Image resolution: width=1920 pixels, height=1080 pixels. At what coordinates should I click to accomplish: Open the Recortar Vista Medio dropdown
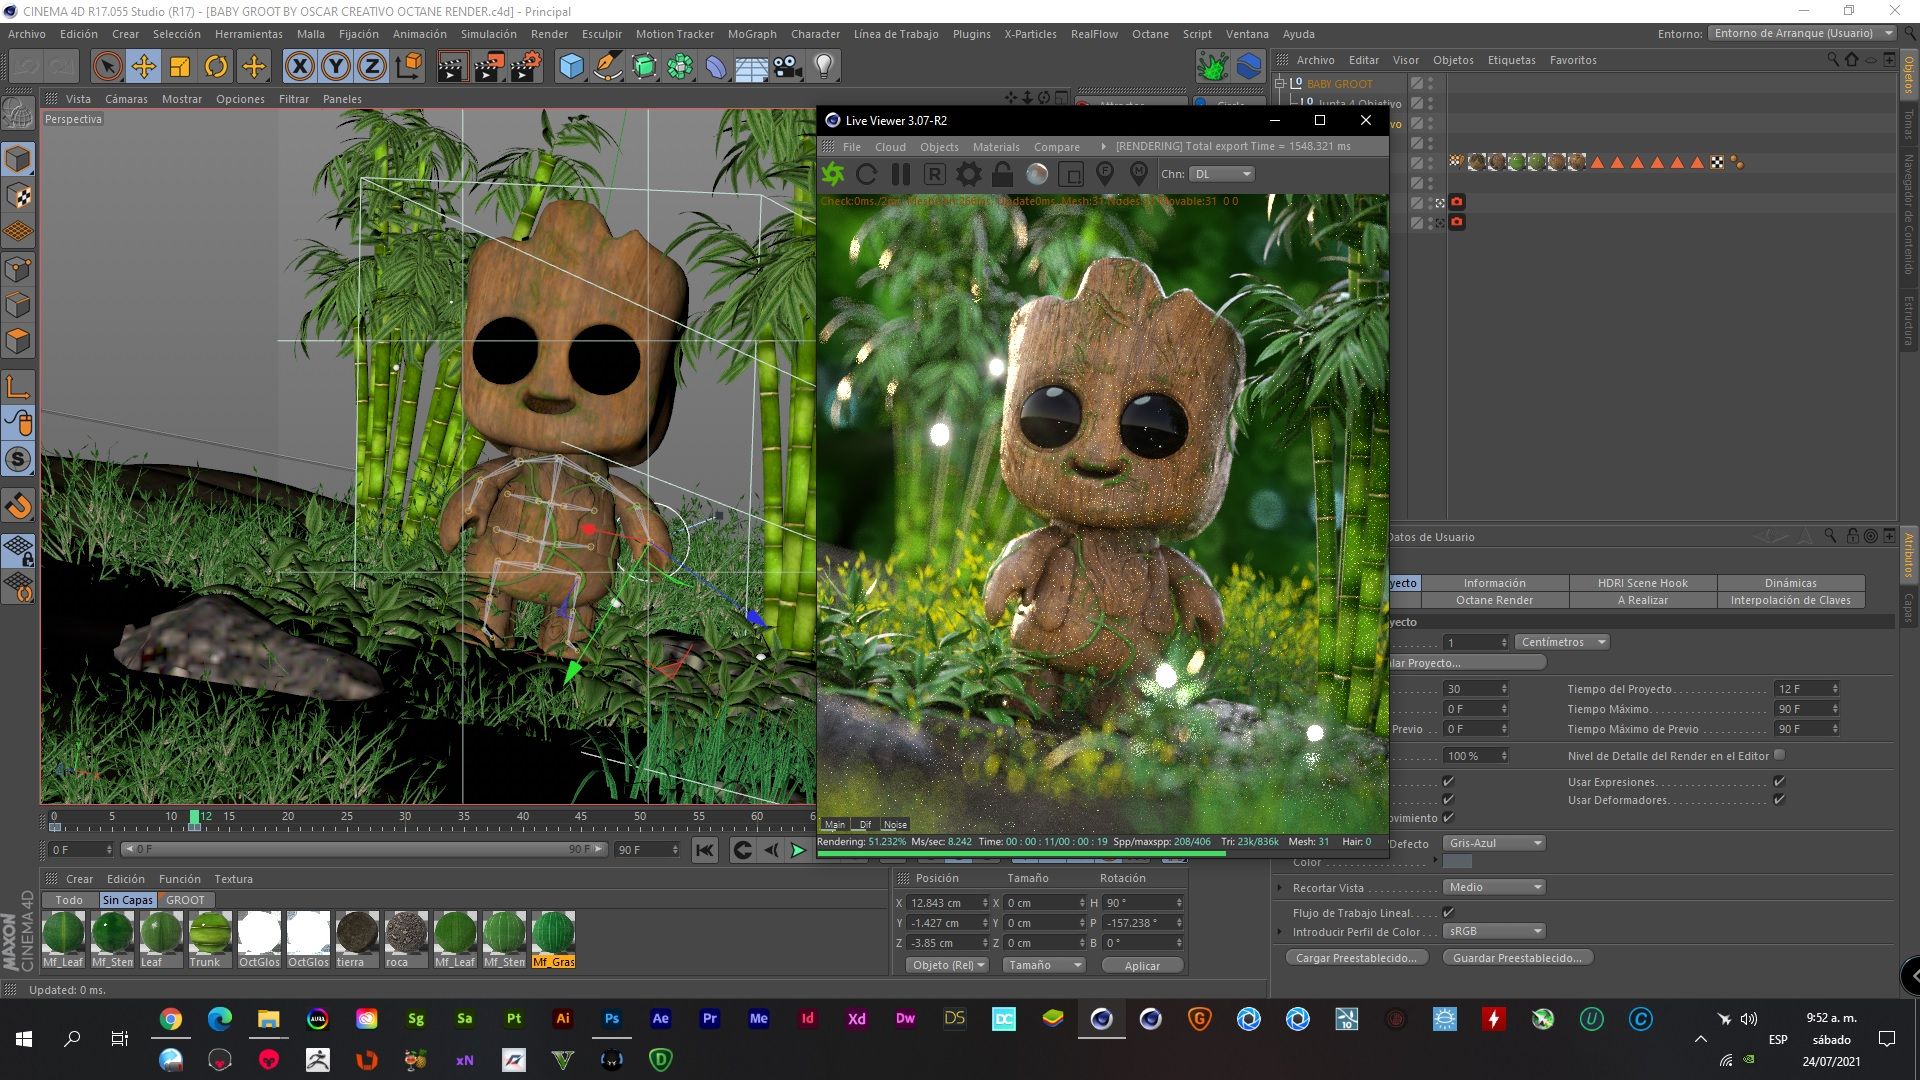[x=1494, y=887]
